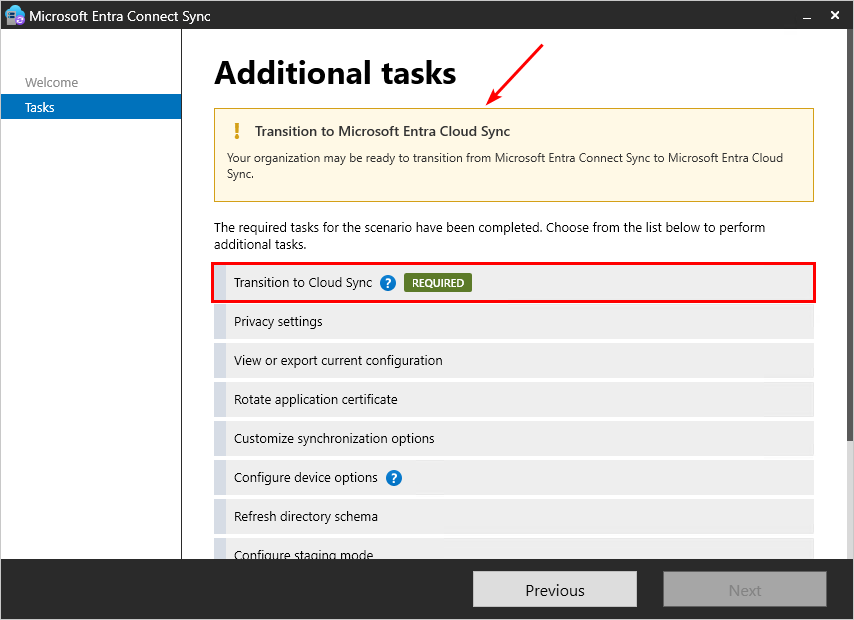Click the yellow exclamation warning icon in banner
Viewport: 854px width, 620px height.
(236, 131)
